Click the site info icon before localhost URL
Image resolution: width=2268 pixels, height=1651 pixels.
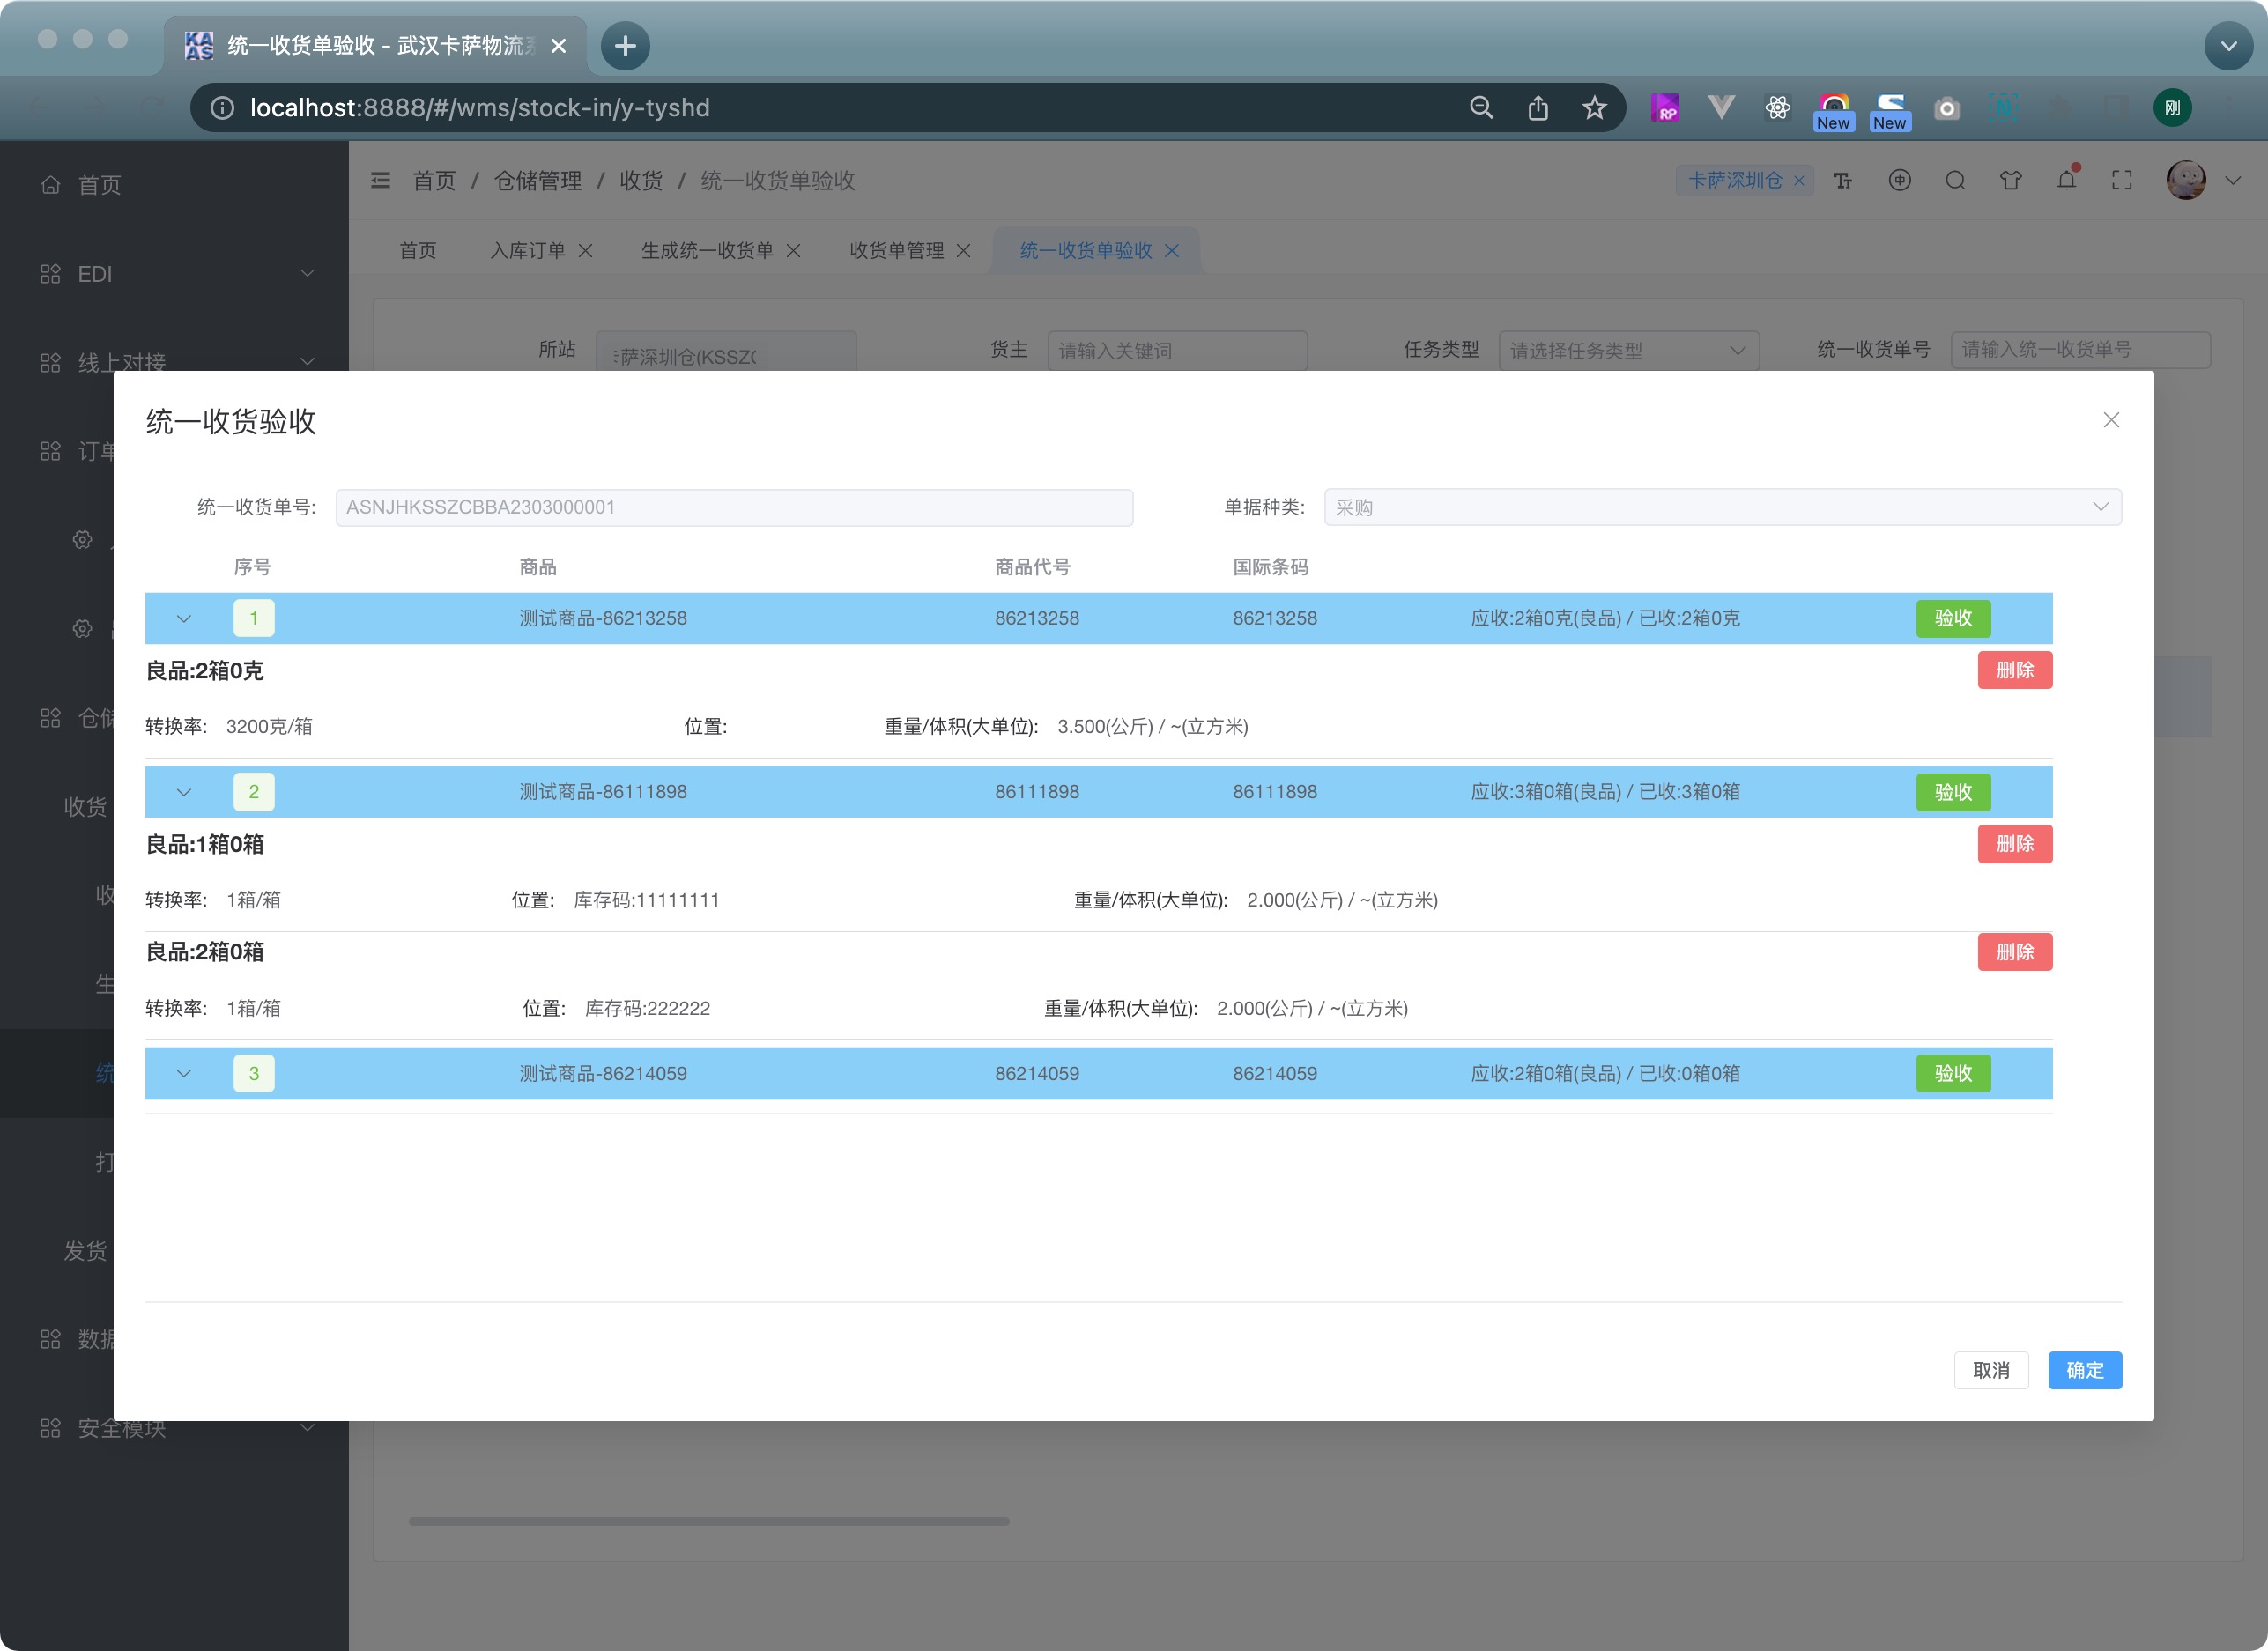tap(222, 108)
